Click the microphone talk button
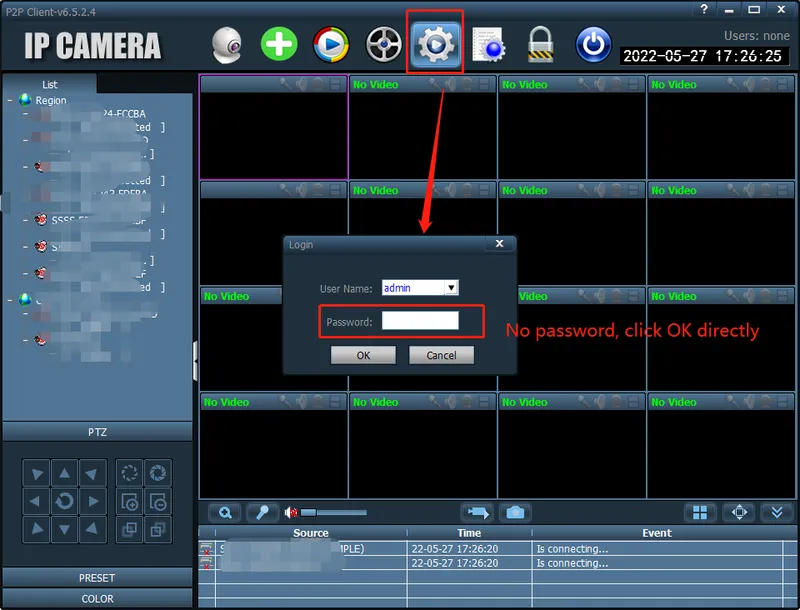Screen dimensions: 800x610 [x=262, y=512]
